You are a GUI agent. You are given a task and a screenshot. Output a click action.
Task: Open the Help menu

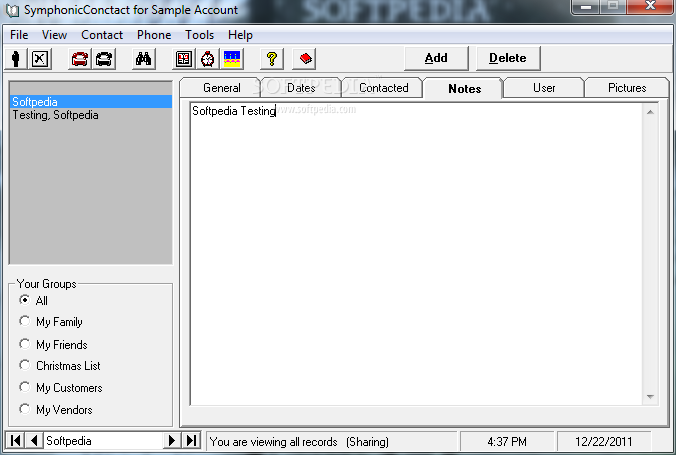[x=240, y=35]
